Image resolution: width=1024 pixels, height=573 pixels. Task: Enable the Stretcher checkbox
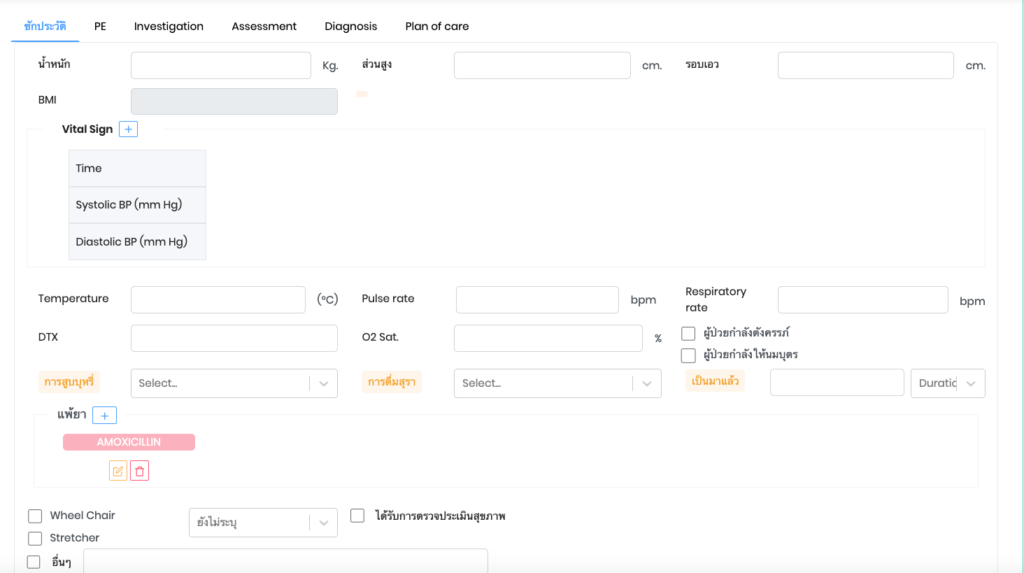pyautogui.click(x=35, y=539)
